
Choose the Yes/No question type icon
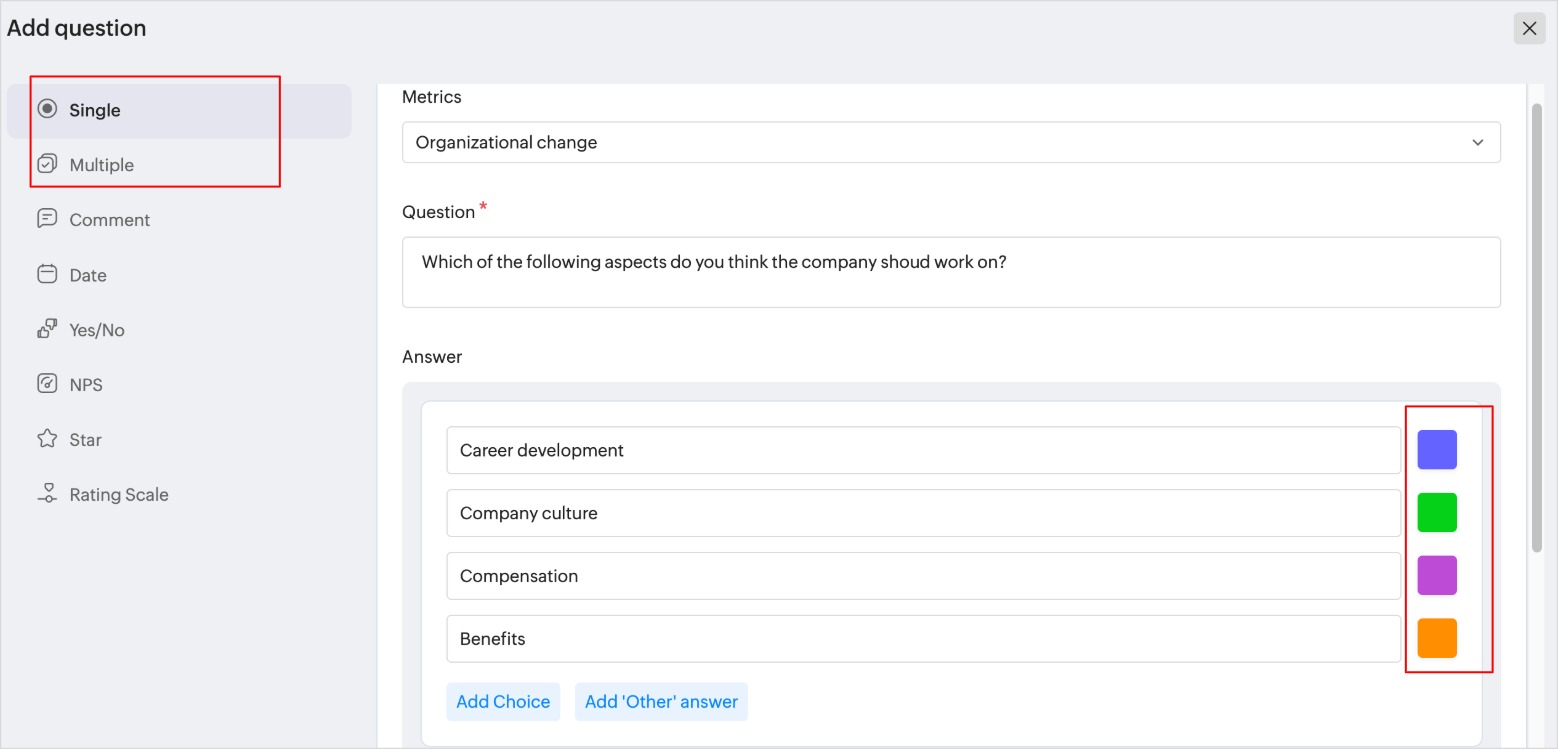click(47, 329)
